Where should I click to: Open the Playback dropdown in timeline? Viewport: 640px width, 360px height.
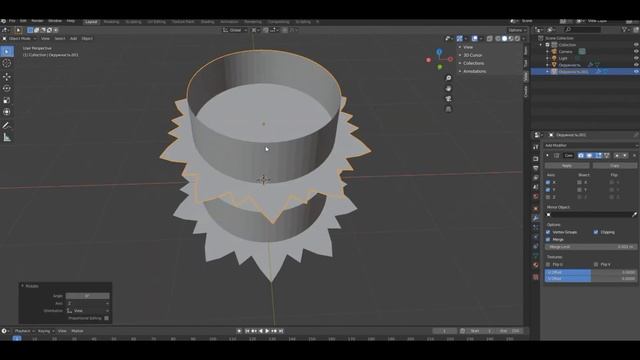pyautogui.click(x=24, y=331)
